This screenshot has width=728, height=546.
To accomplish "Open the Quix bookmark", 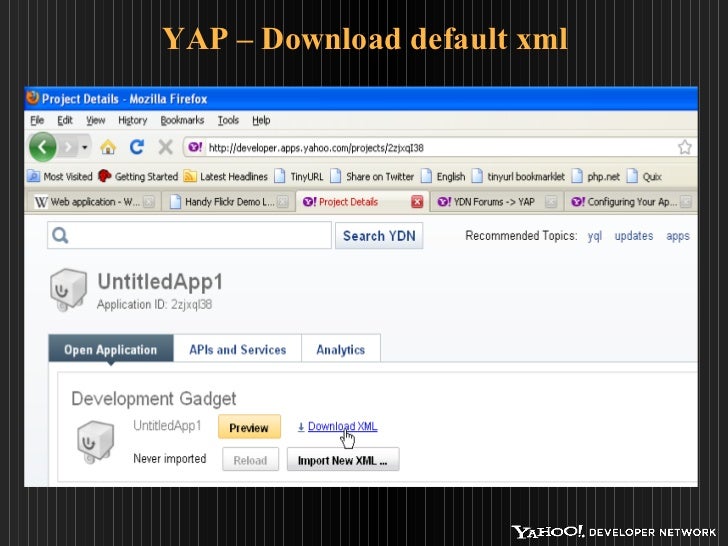I will pos(644,176).
